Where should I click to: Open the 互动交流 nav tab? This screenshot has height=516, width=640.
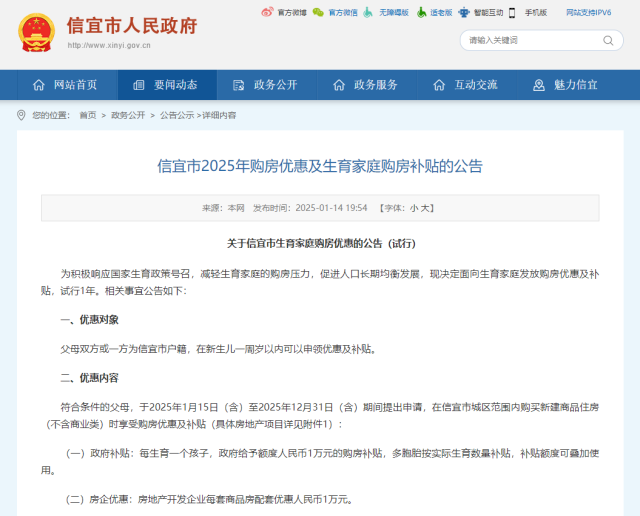coord(467,85)
